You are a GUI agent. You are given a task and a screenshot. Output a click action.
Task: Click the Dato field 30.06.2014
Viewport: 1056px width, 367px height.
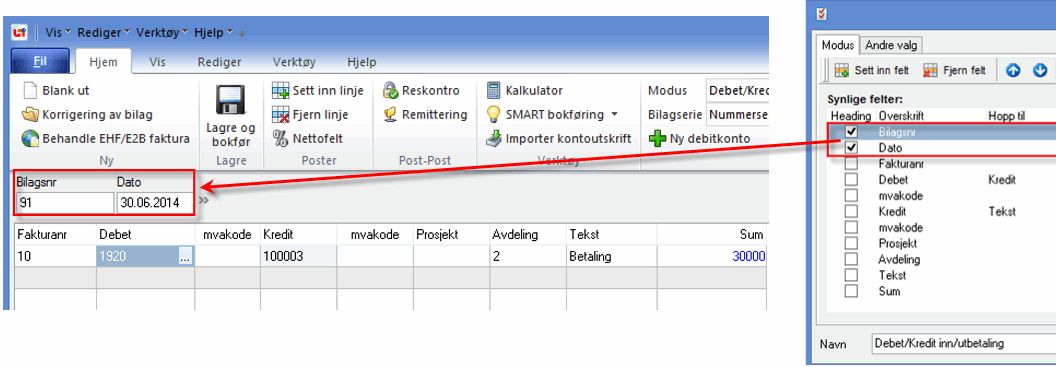pyautogui.click(x=154, y=203)
